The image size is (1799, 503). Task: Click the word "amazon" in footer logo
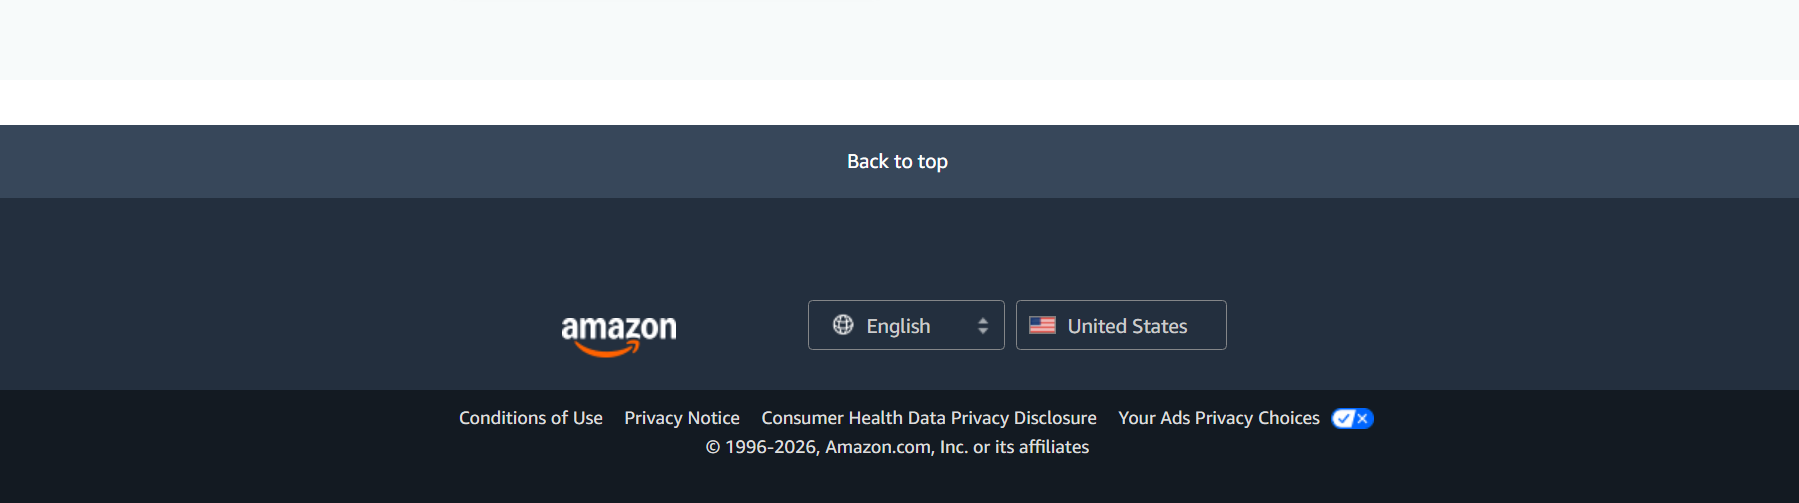[x=618, y=327]
